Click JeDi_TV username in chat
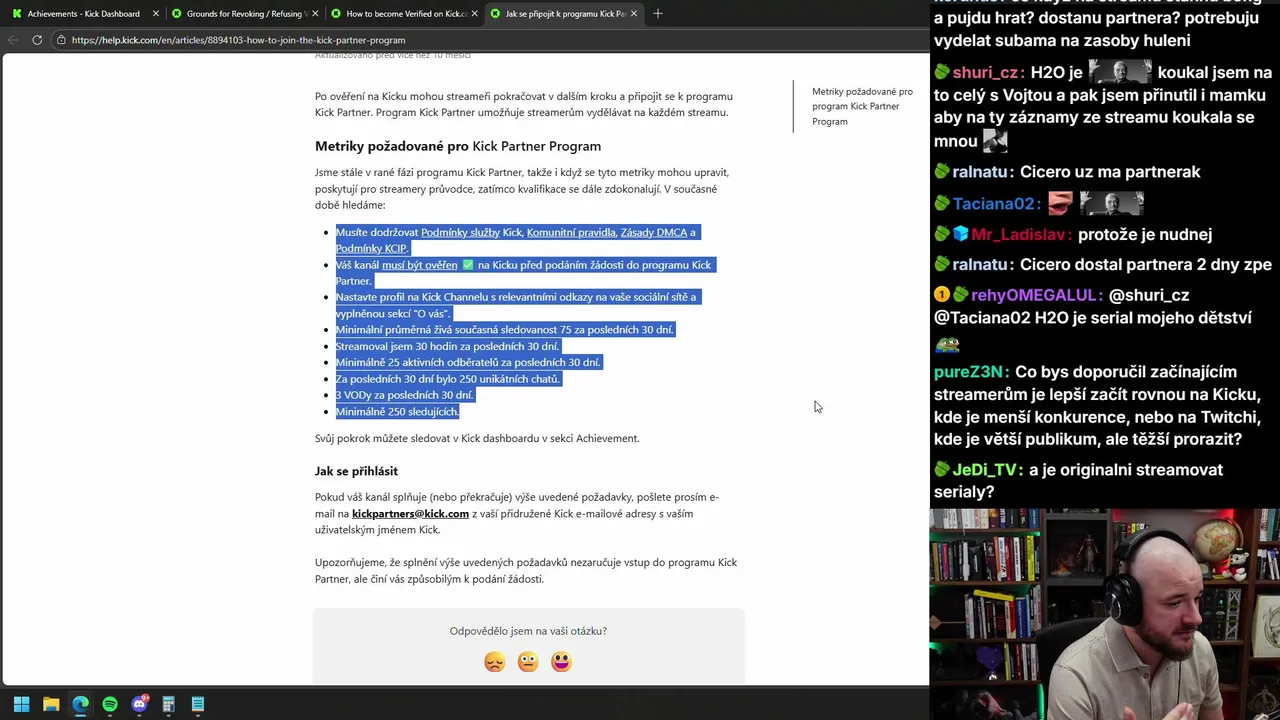This screenshot has width=1280, height=720. [x=985, y=470]
